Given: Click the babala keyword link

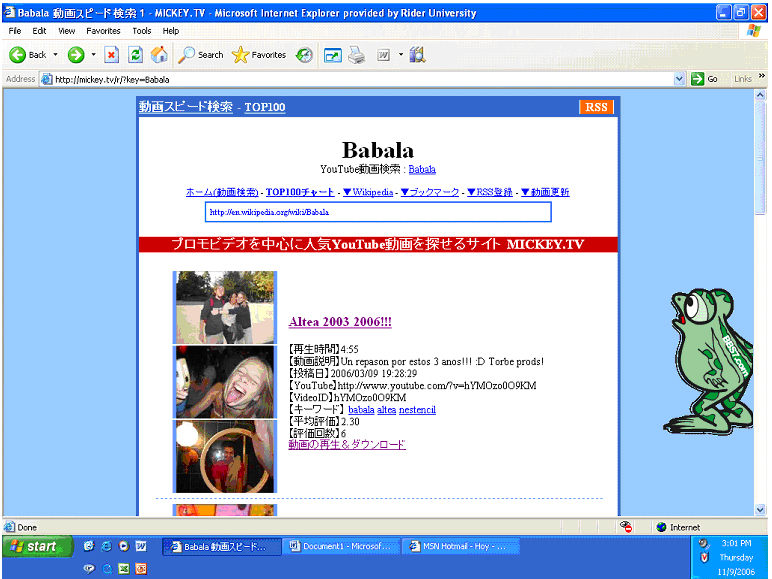Looking at the screenshot, I should click(x=361, y=410).
